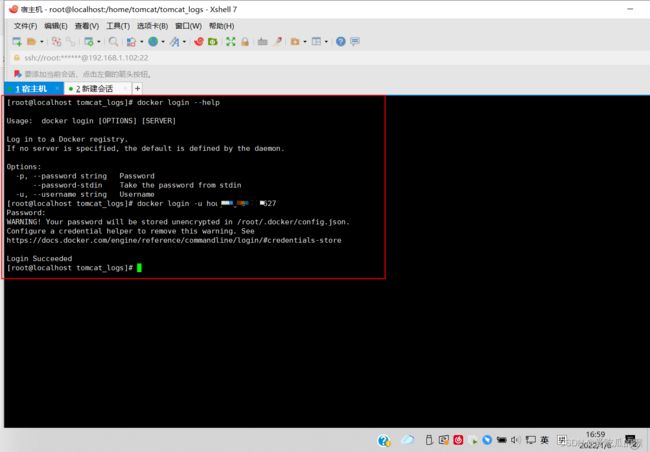
Task: Click the 'WARNING! Your password' line
Action: 178,222
